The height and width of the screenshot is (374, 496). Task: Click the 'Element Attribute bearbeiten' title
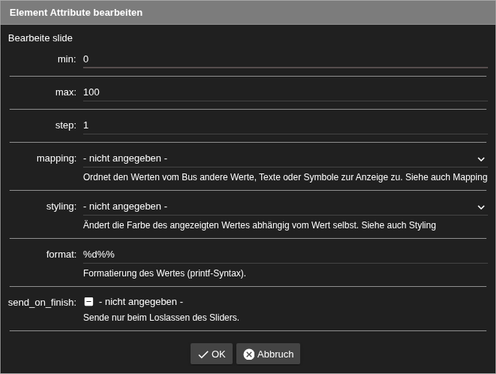point(76,13)
